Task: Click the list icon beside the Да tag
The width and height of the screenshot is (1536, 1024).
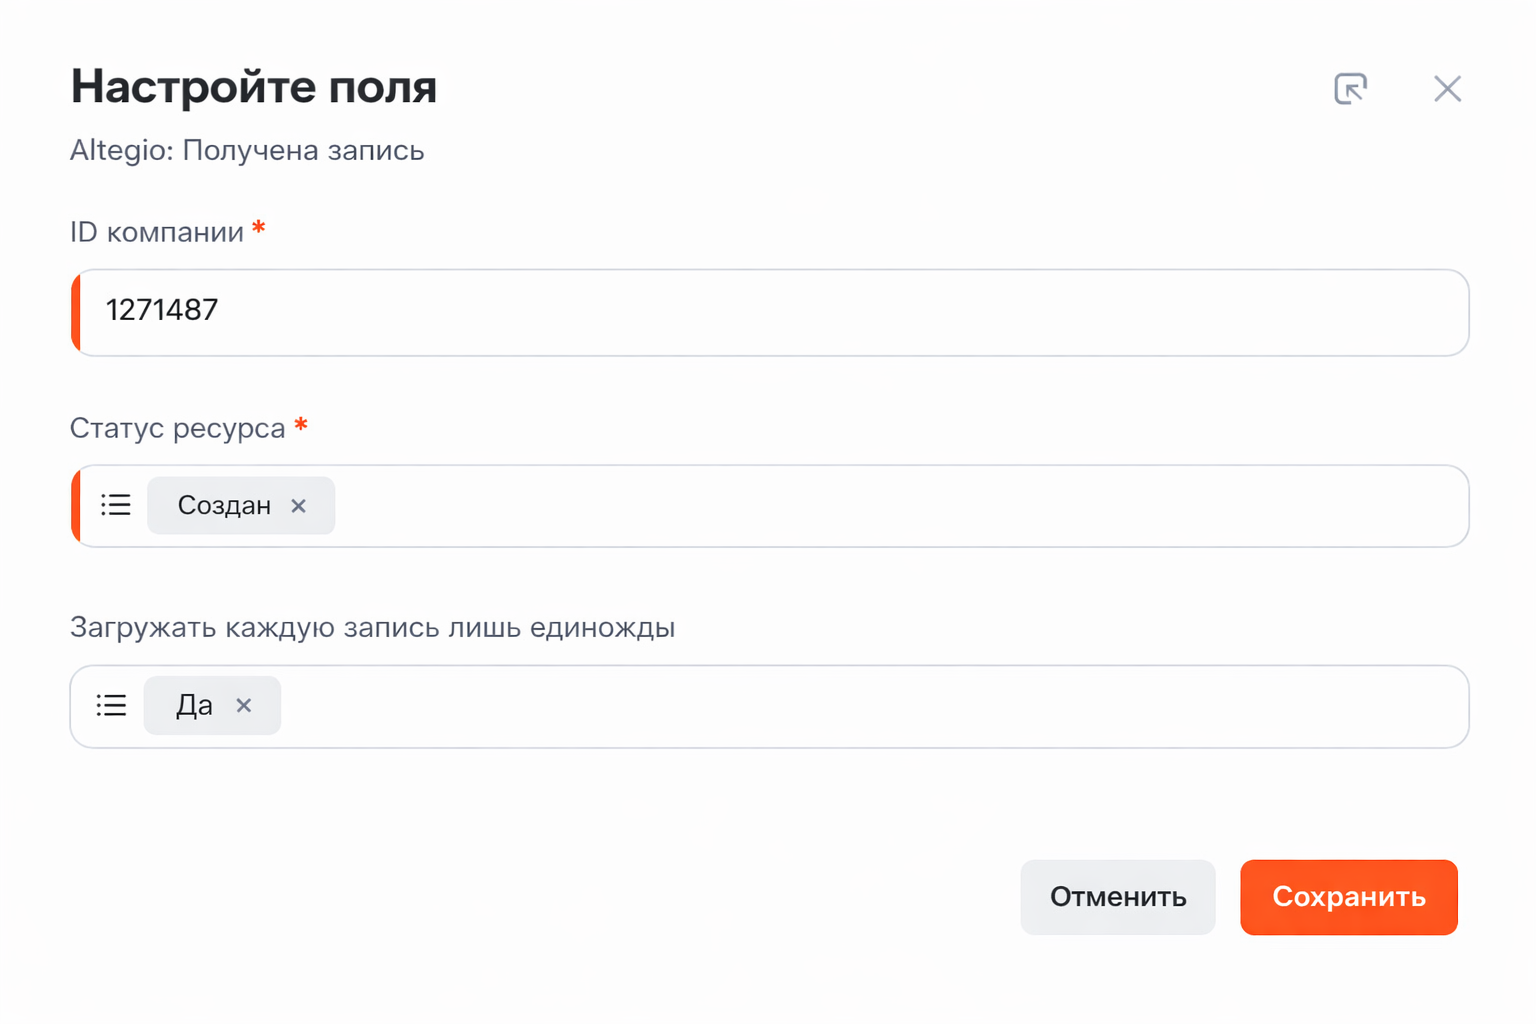Action: tap(112, 706)
